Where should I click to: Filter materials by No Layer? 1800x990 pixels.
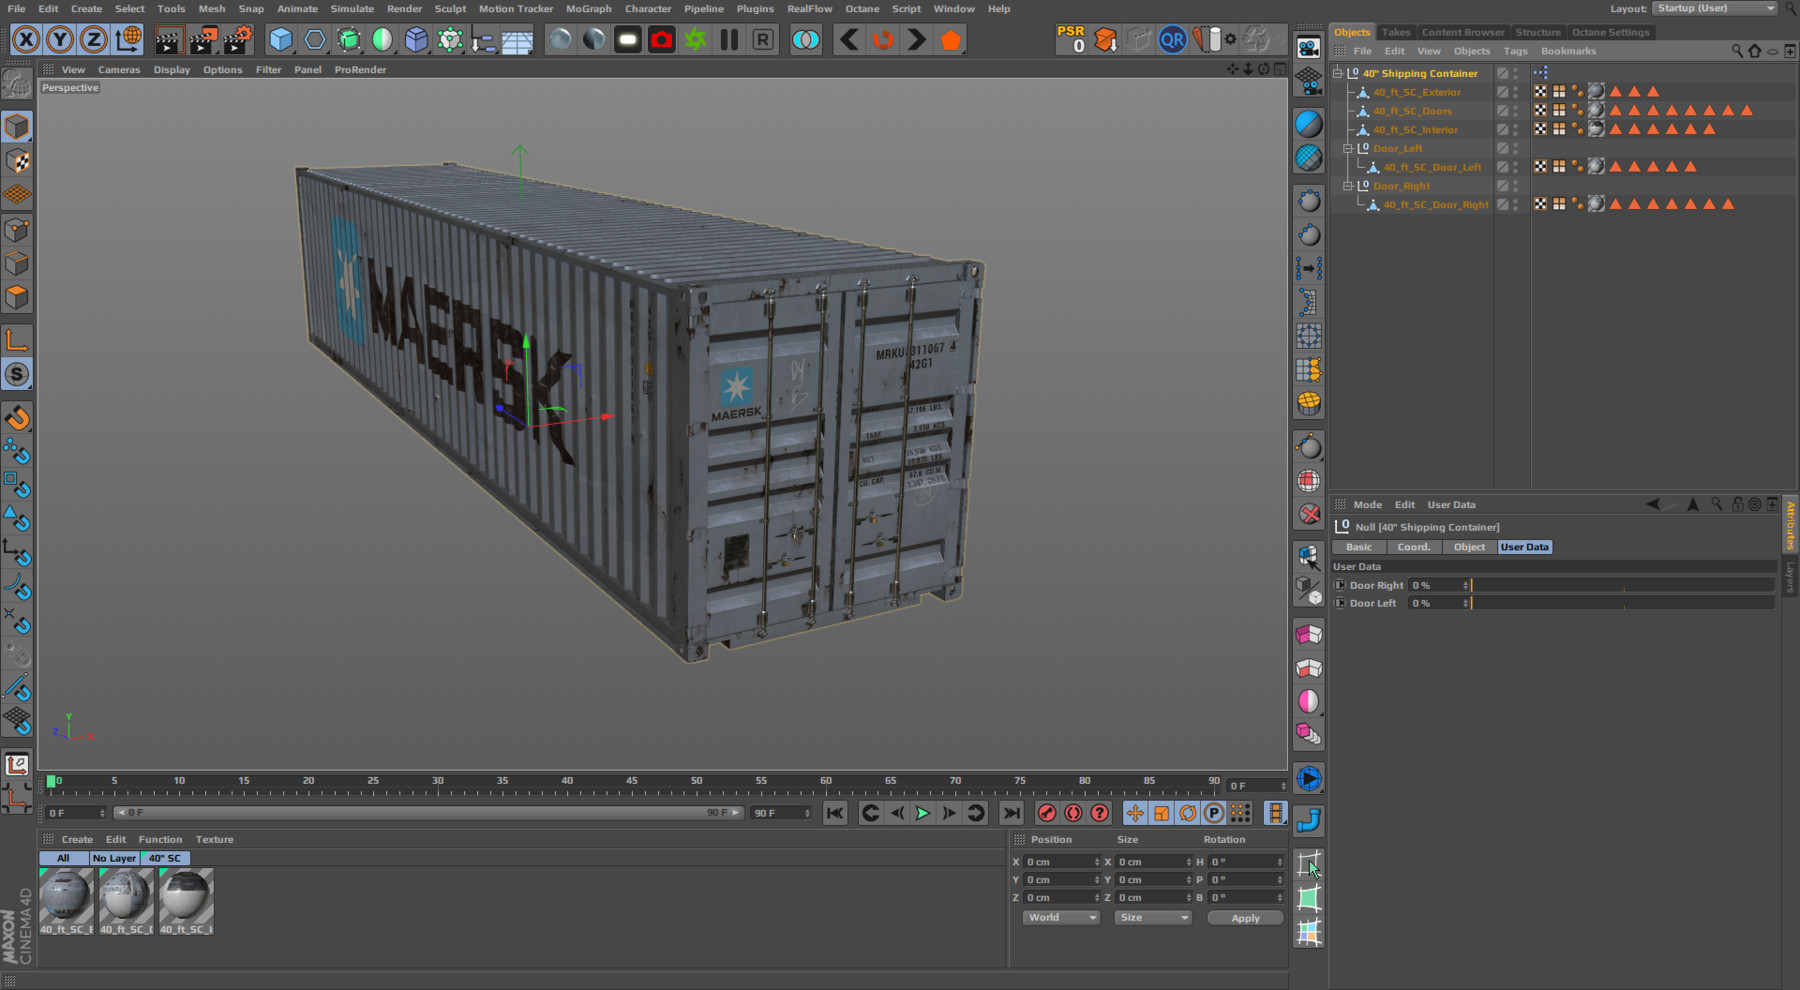tap(114, 858)
